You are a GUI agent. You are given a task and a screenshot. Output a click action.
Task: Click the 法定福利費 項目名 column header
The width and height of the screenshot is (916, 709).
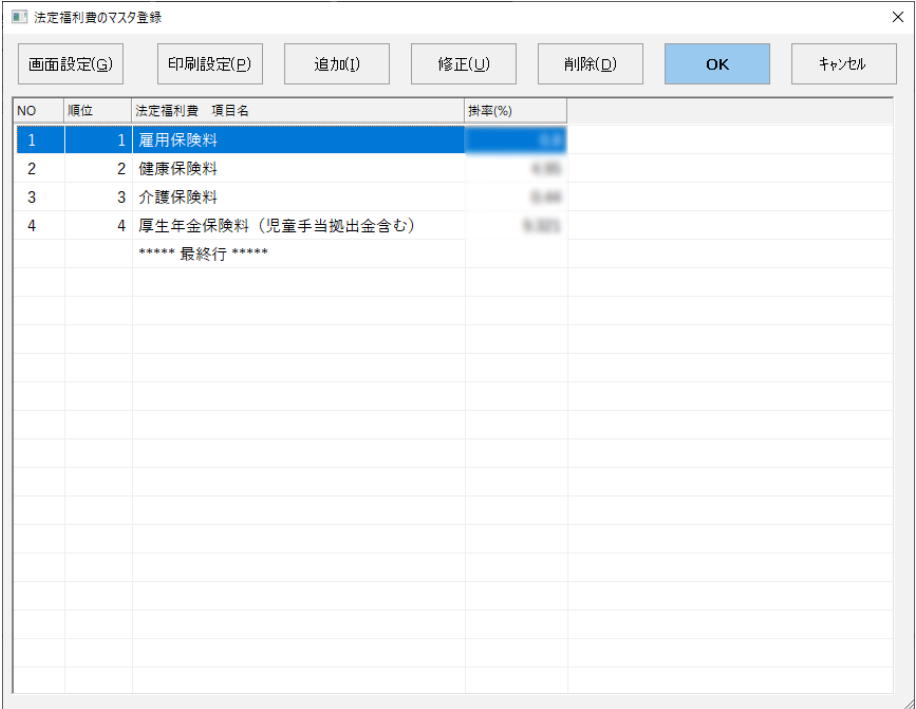[298, 111]
